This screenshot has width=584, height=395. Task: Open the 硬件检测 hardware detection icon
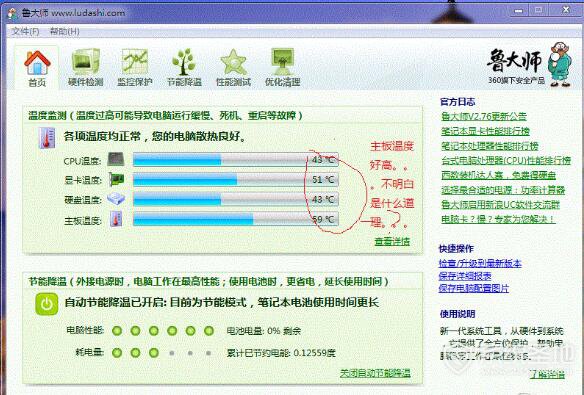click(85, 68)
